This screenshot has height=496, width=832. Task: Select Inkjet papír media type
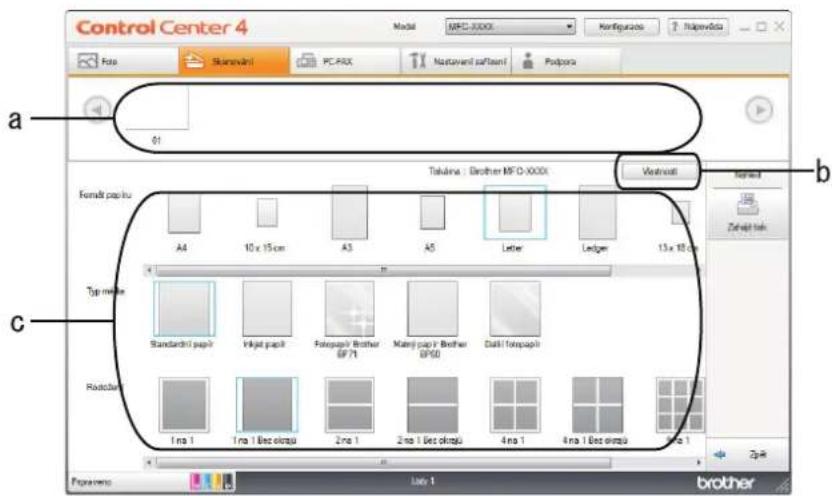(x=267, y=309)
